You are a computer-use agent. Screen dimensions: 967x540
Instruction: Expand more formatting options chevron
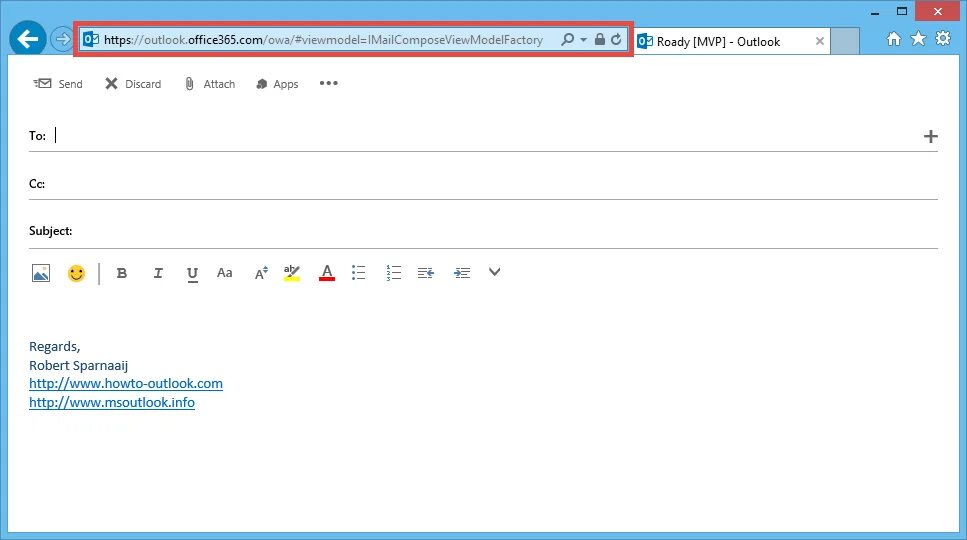494,272
